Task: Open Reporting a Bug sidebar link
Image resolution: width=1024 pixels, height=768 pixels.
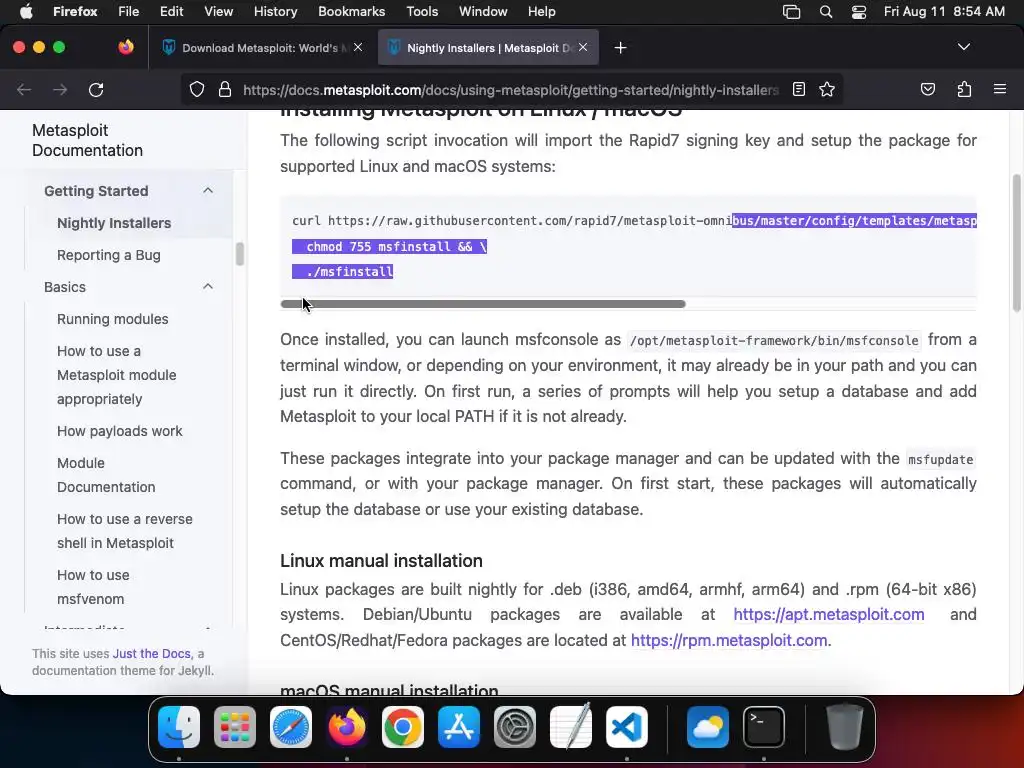Action: click(108, 255)
